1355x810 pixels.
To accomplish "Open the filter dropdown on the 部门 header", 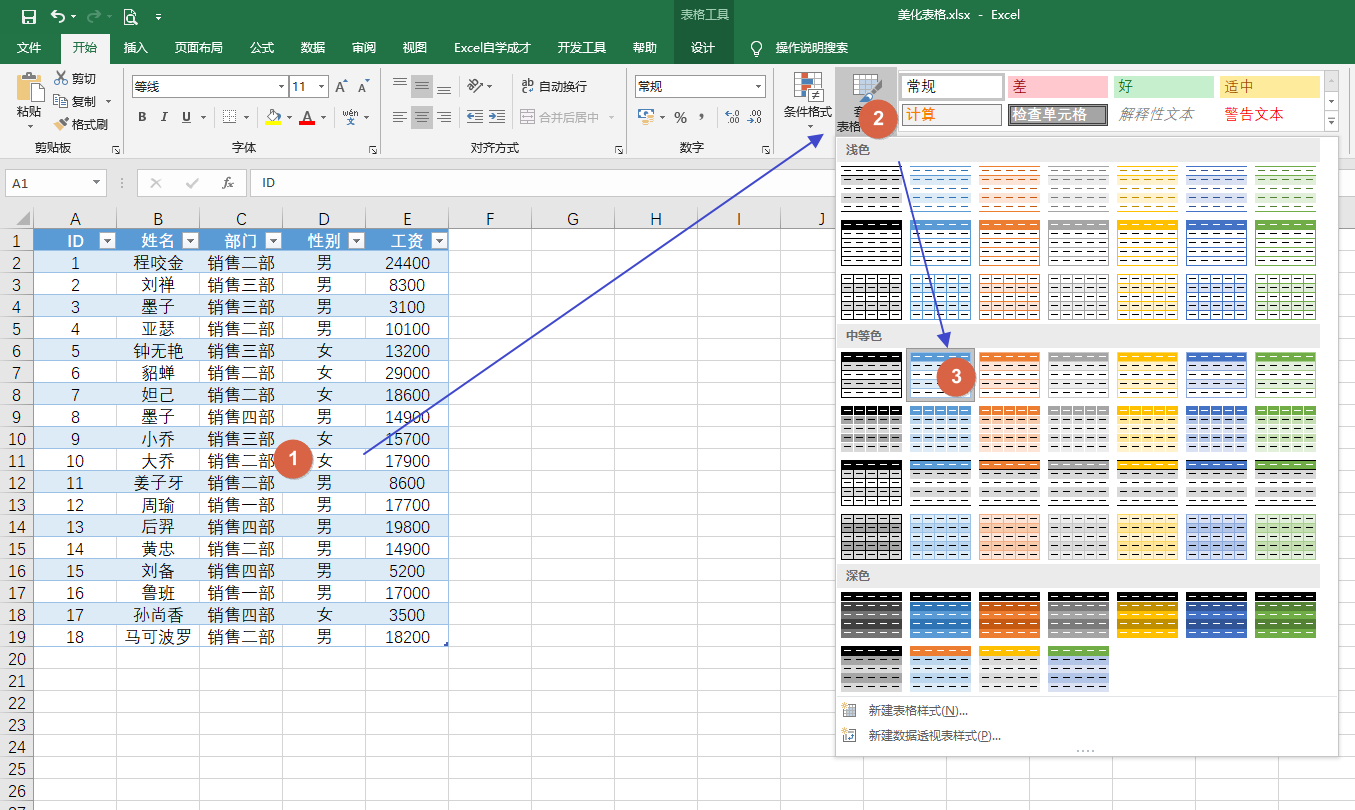I will point(273,241).
